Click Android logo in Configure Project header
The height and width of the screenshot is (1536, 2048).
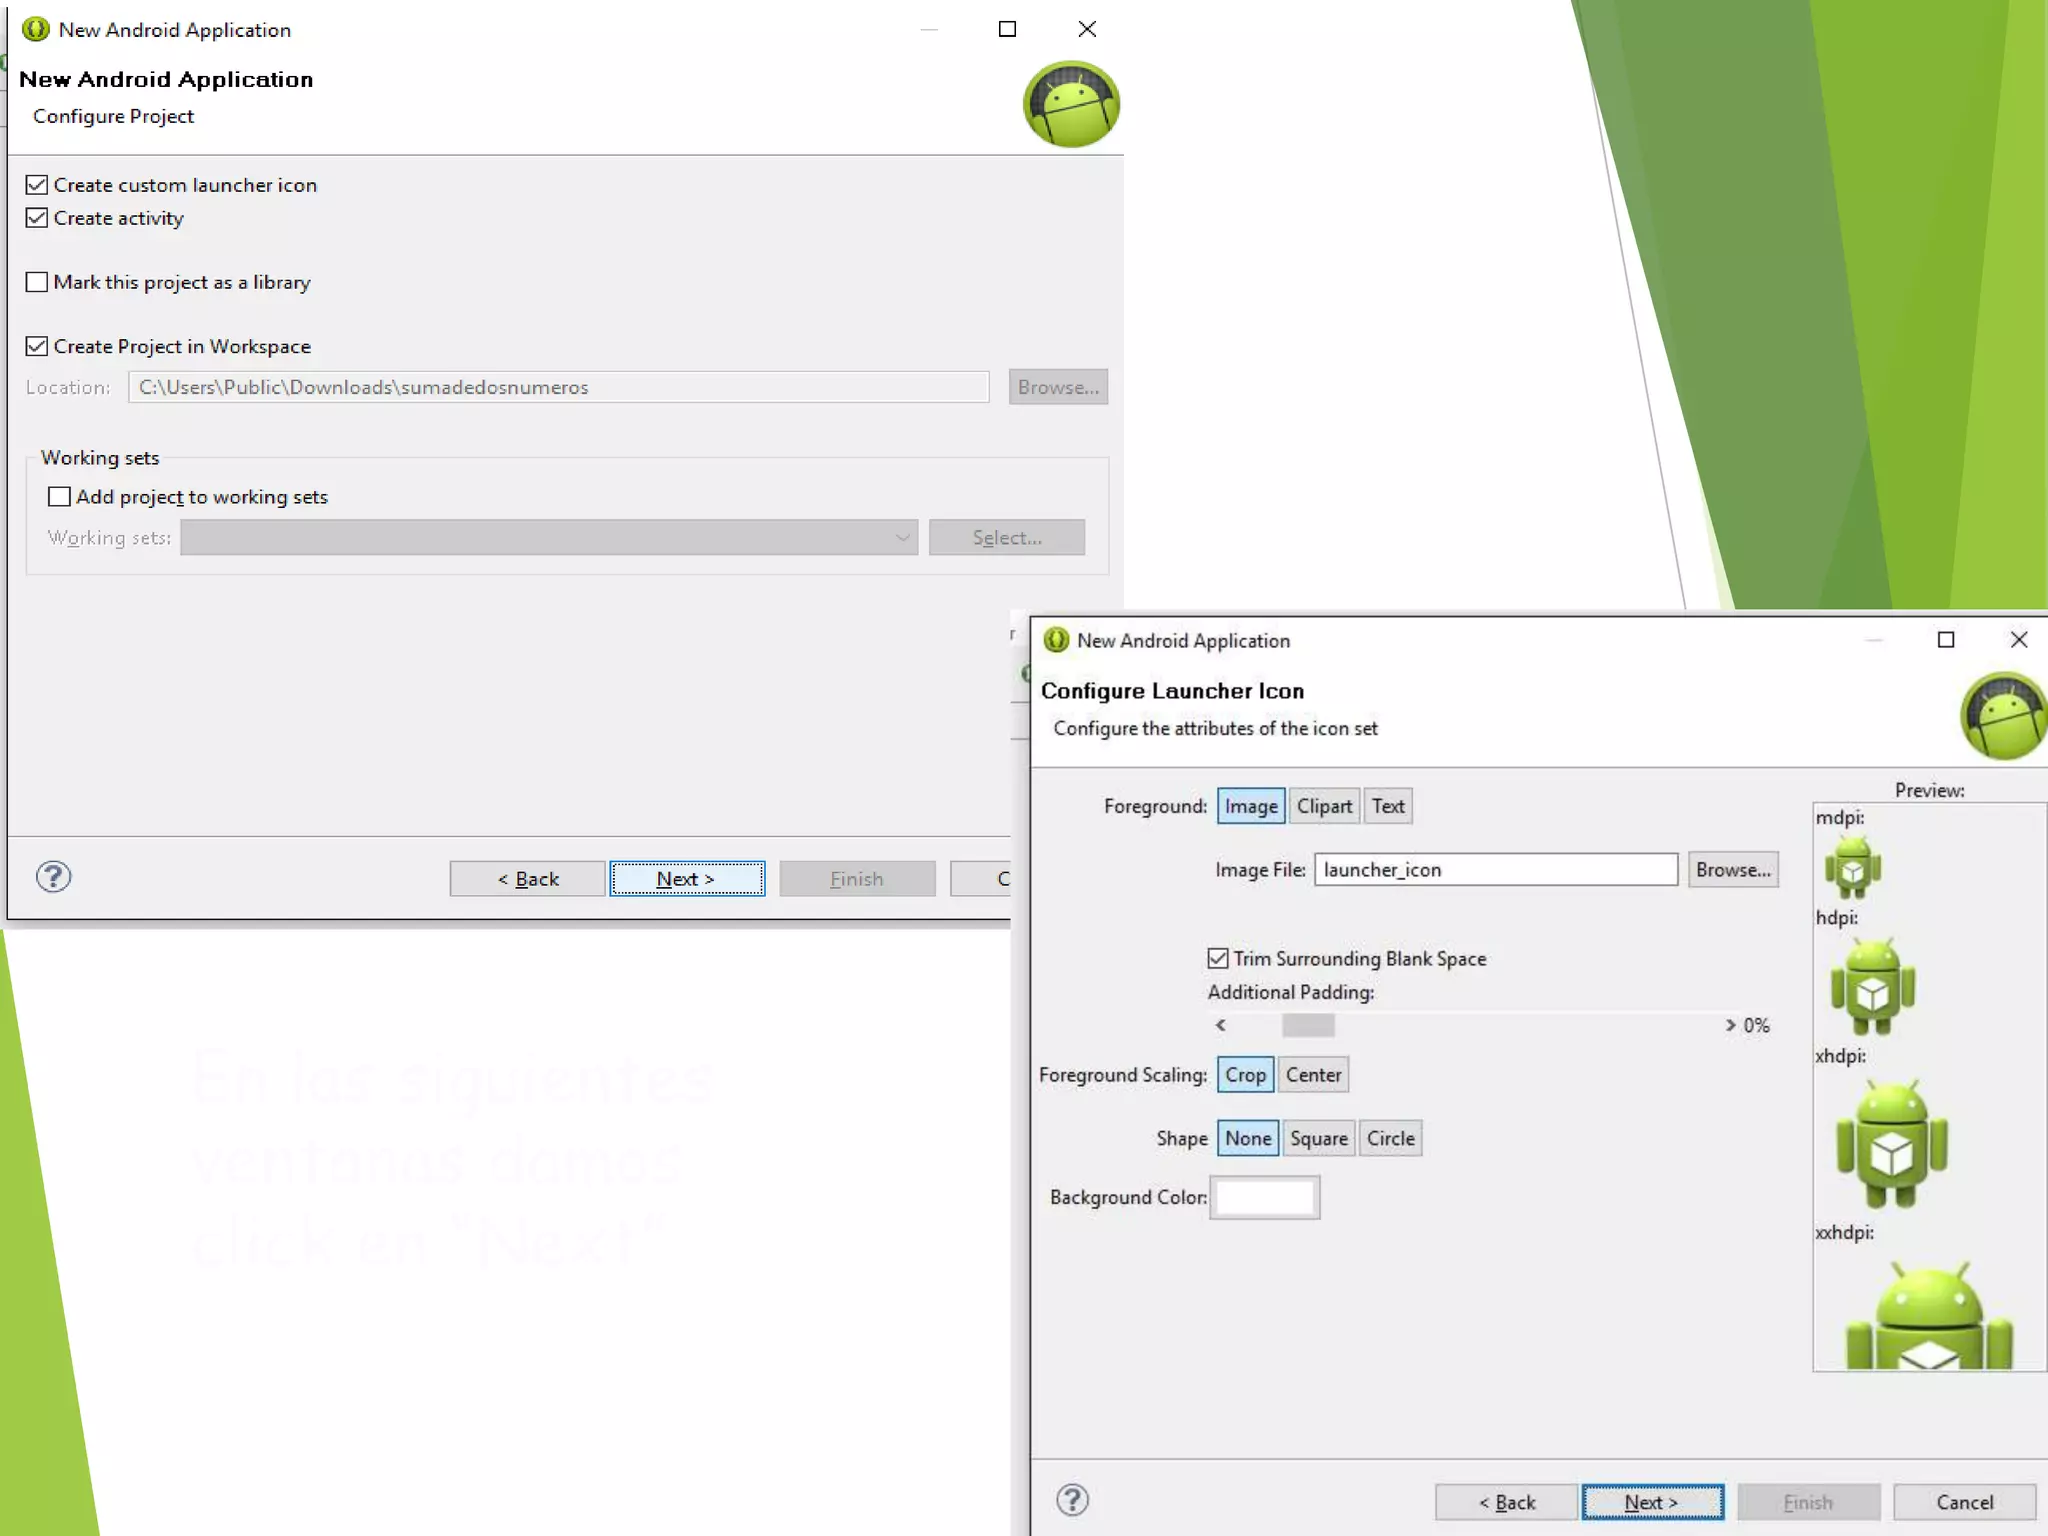click(x=1071, y=104)
